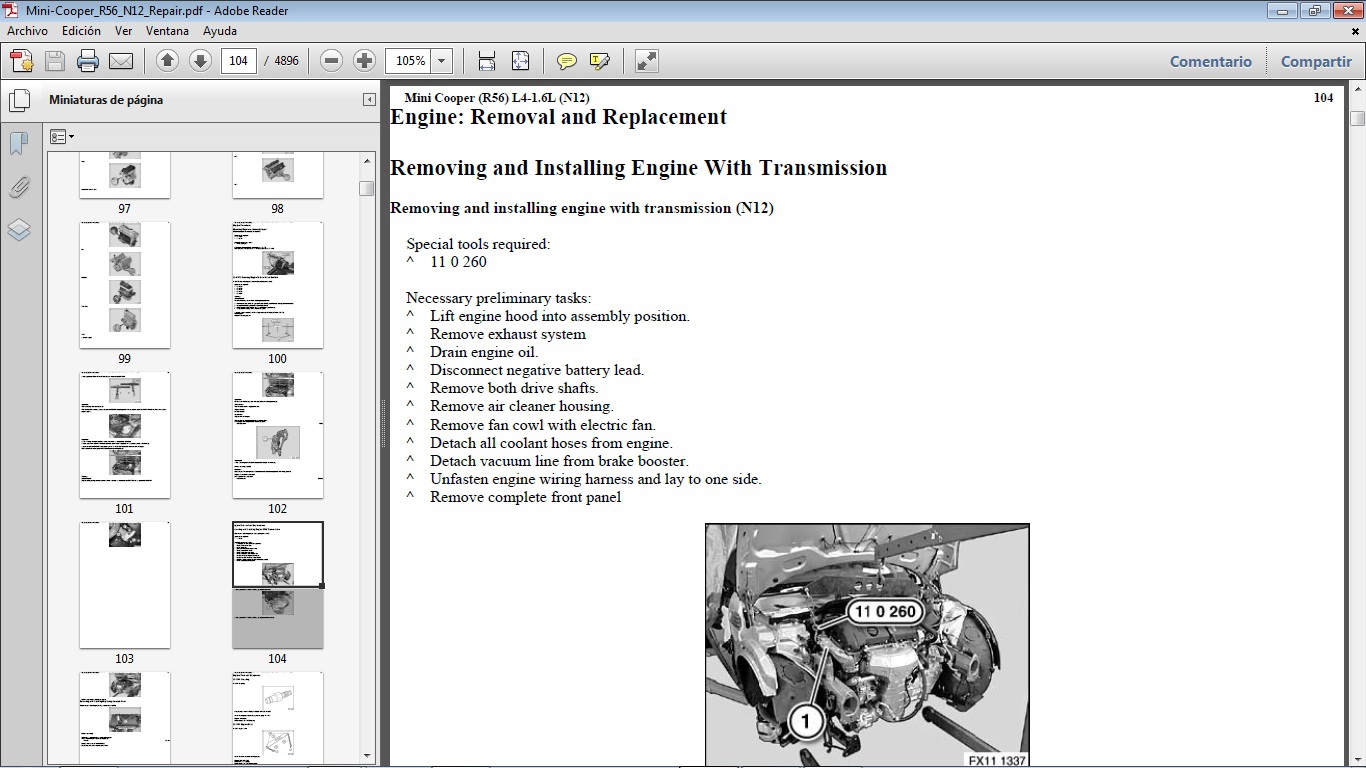Screen dimensions: 1366x768
Task: Print the document using printer icon
Action: click(88, 61)
